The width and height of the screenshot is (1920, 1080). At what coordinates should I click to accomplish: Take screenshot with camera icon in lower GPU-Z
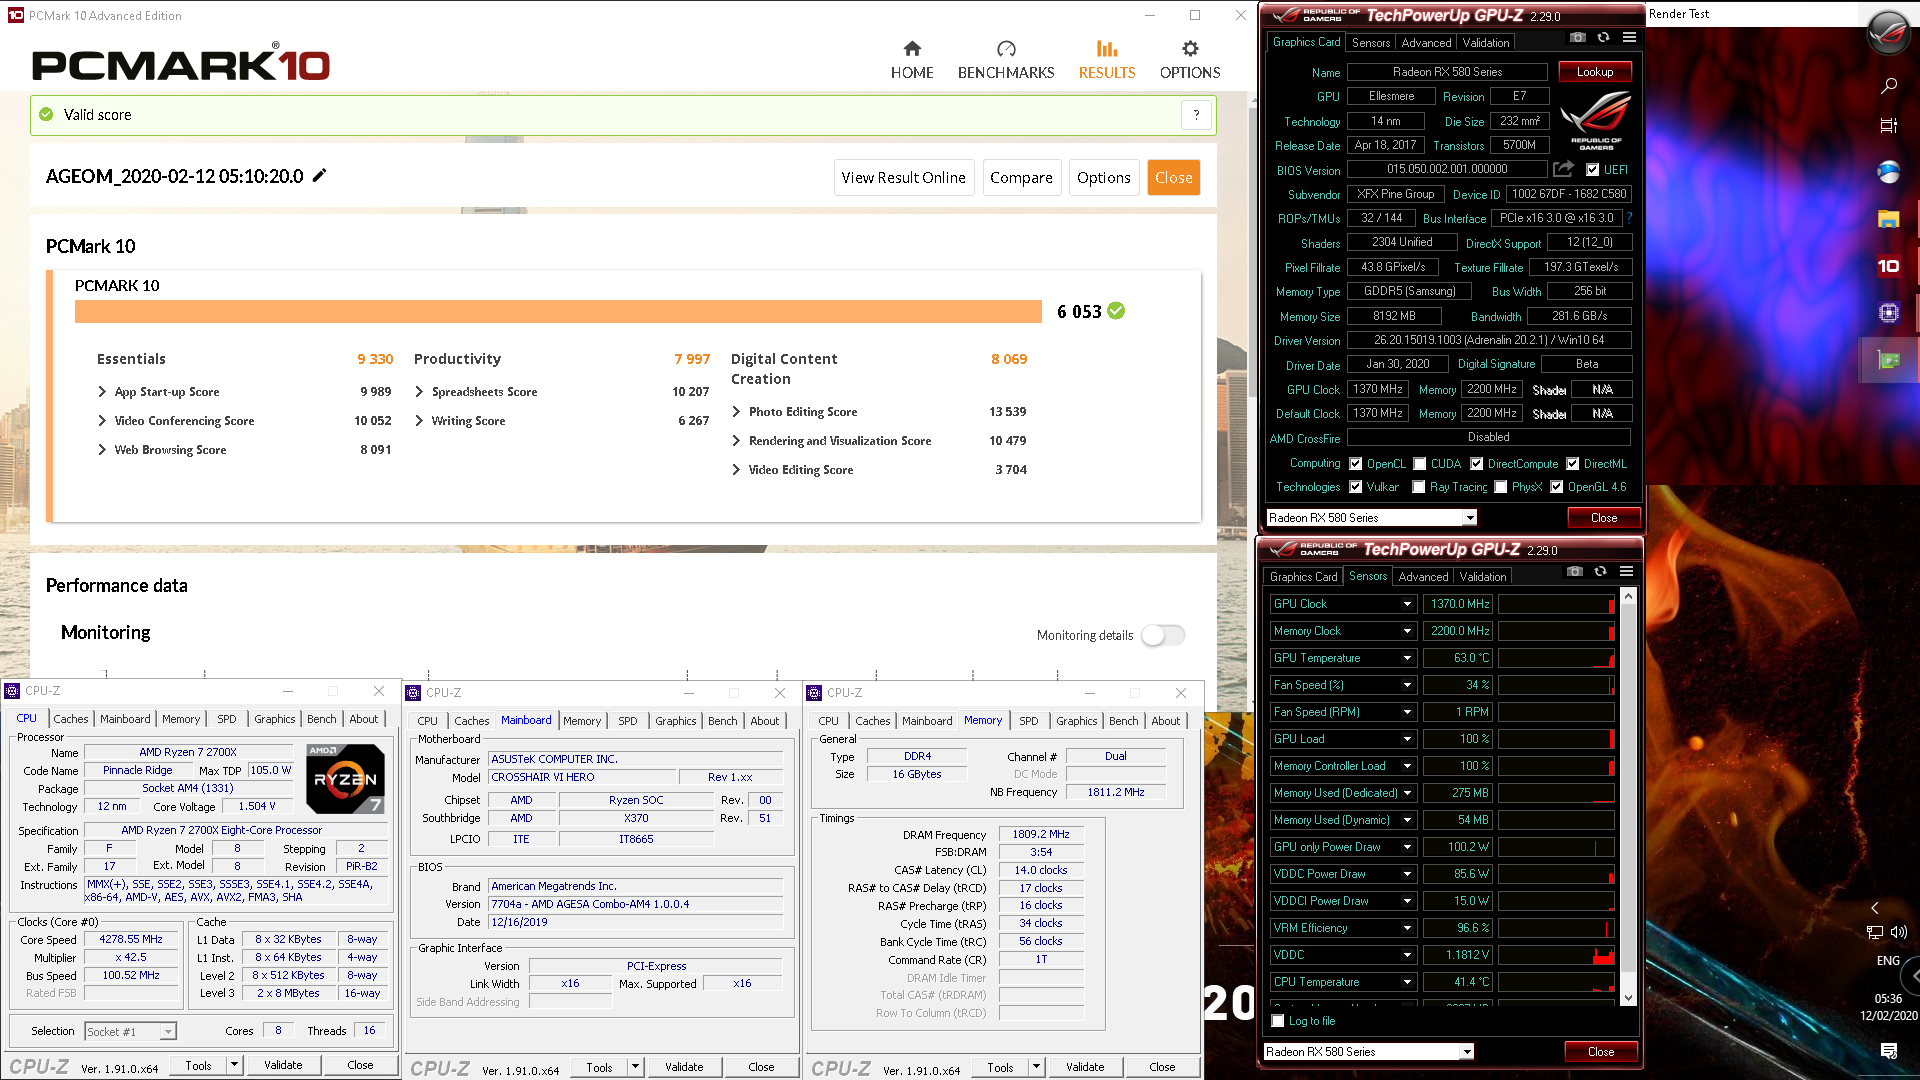[1574, 571]
